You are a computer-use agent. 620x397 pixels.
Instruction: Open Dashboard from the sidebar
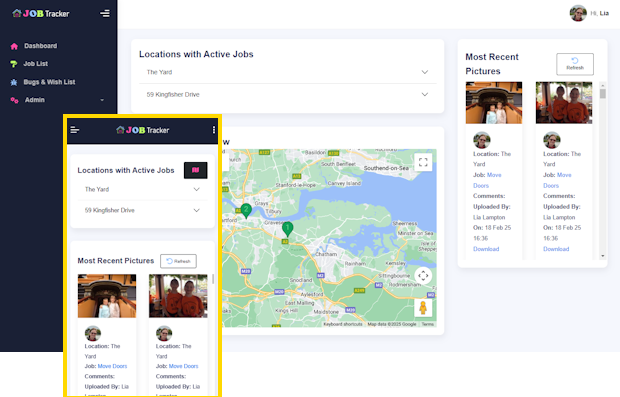tap(40, 46)
